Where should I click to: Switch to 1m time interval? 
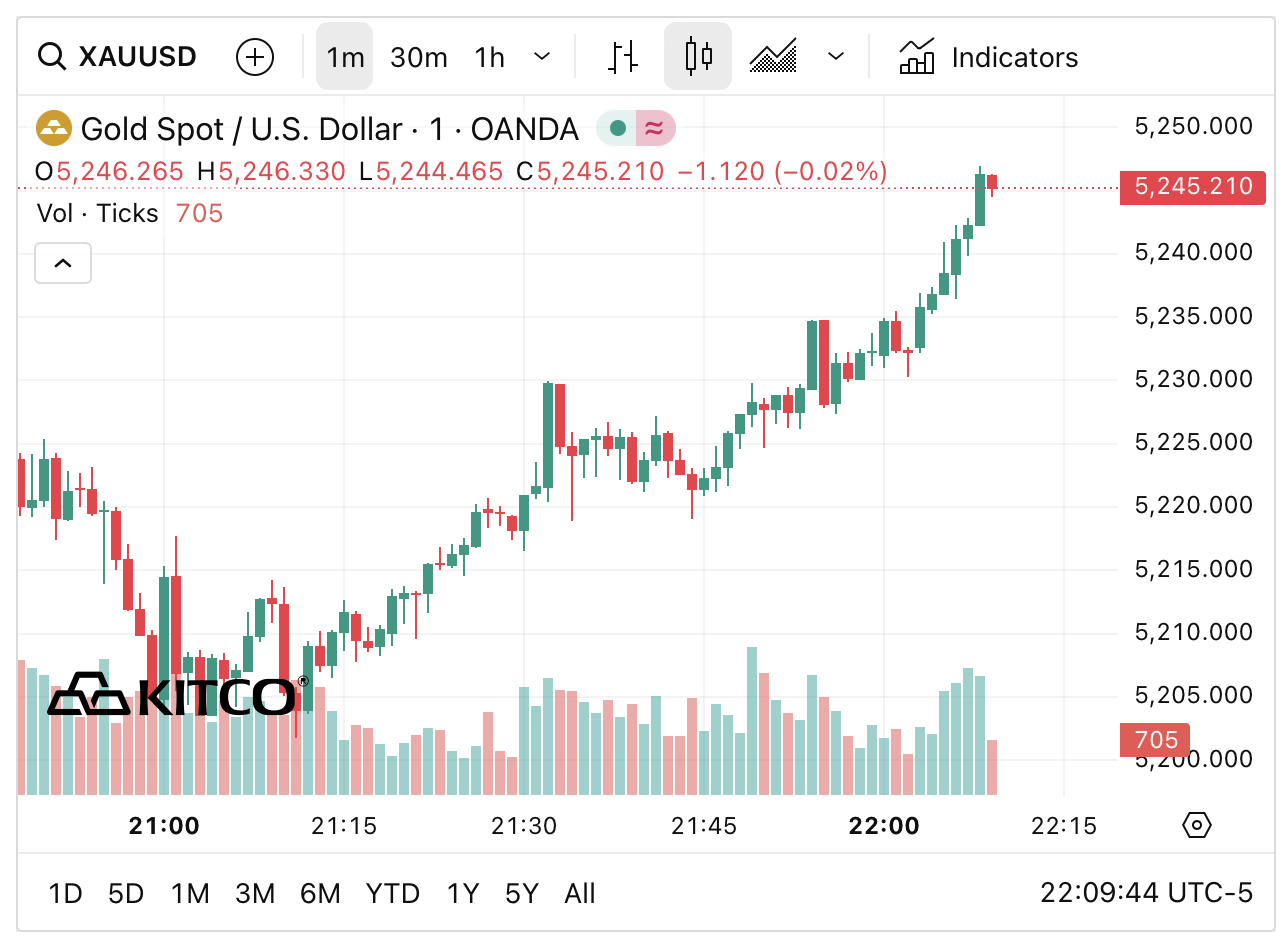coord(345,57)
